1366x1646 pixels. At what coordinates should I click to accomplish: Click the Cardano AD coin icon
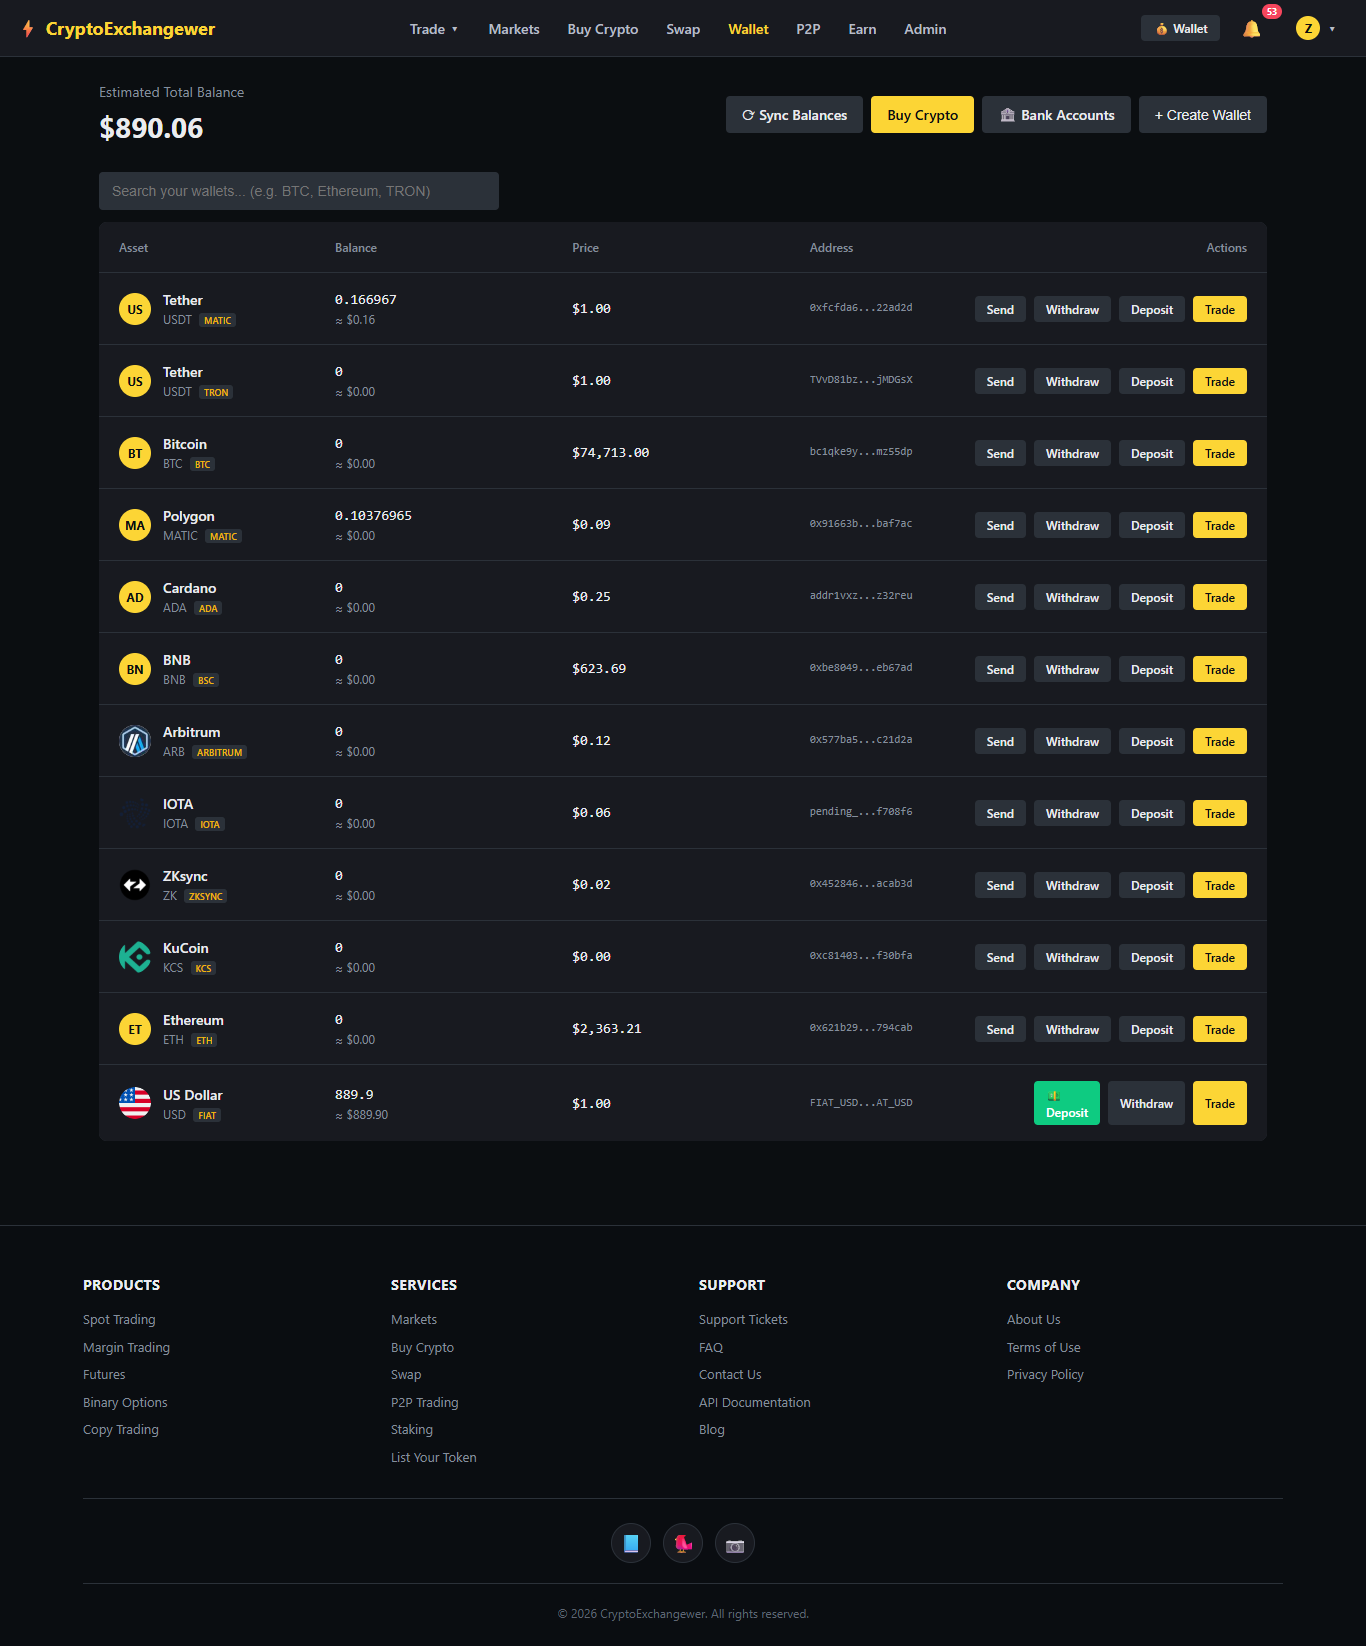[135, 597]
